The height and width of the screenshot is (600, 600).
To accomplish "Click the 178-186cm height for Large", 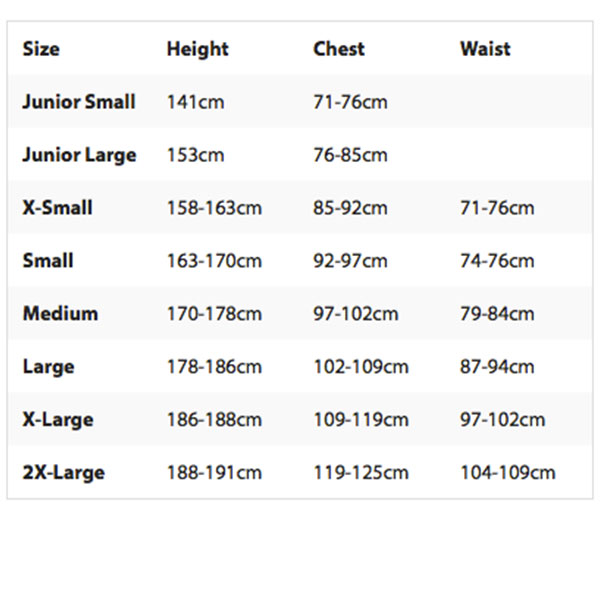I will click(x=214, y=367).
